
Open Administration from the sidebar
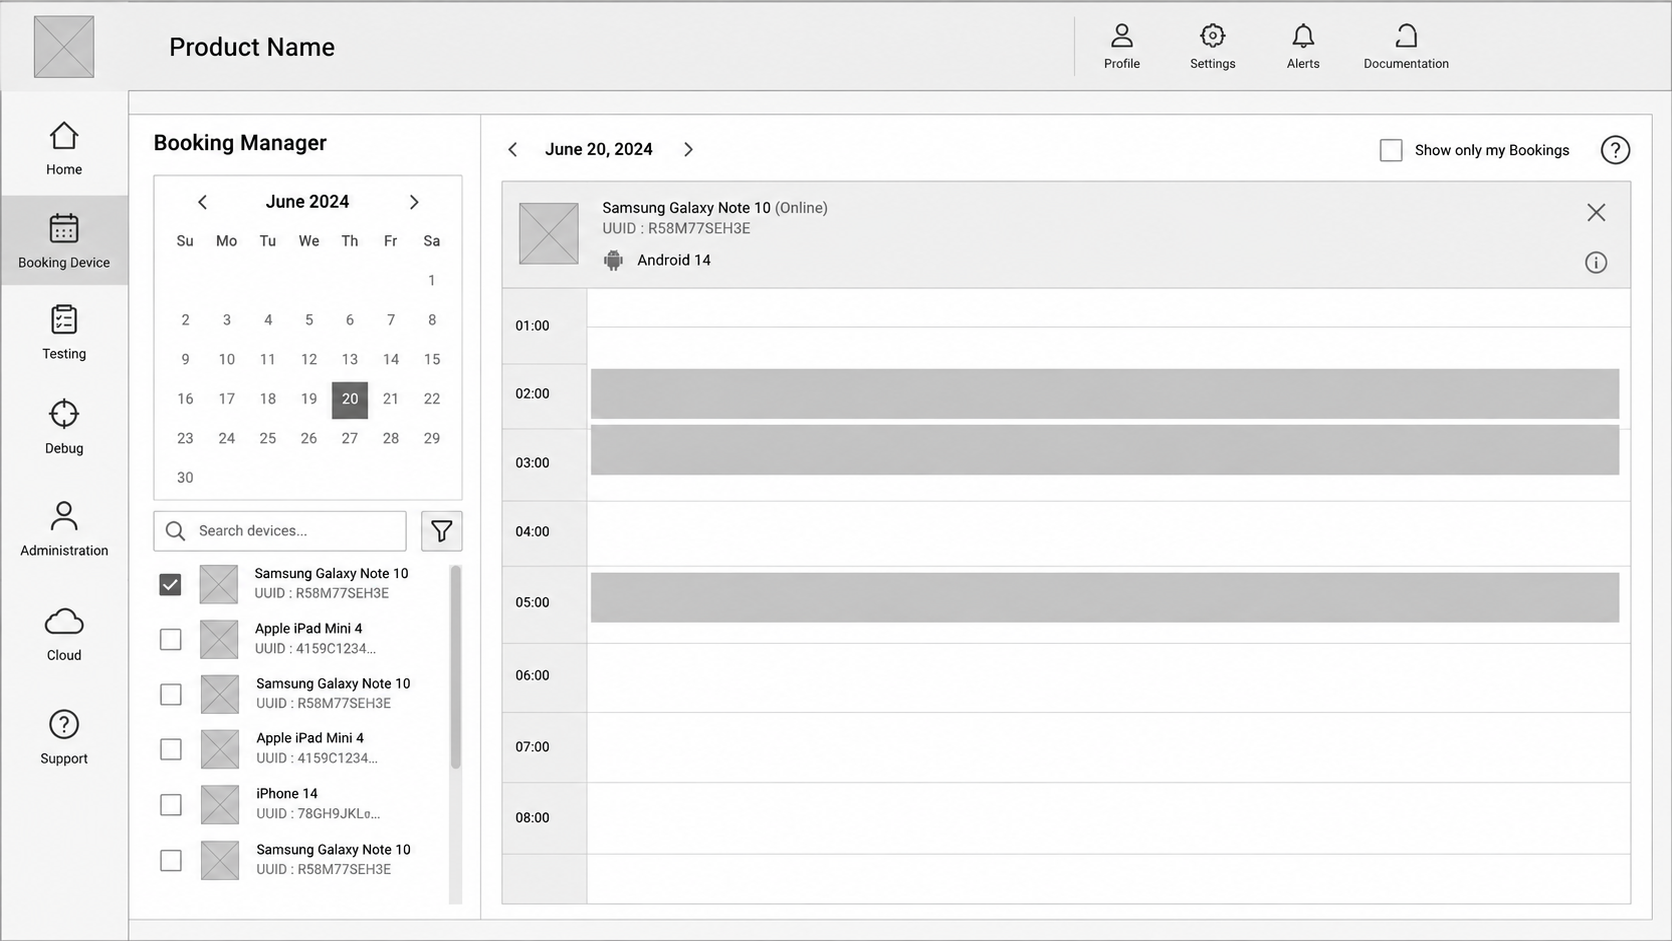(64, 529)
